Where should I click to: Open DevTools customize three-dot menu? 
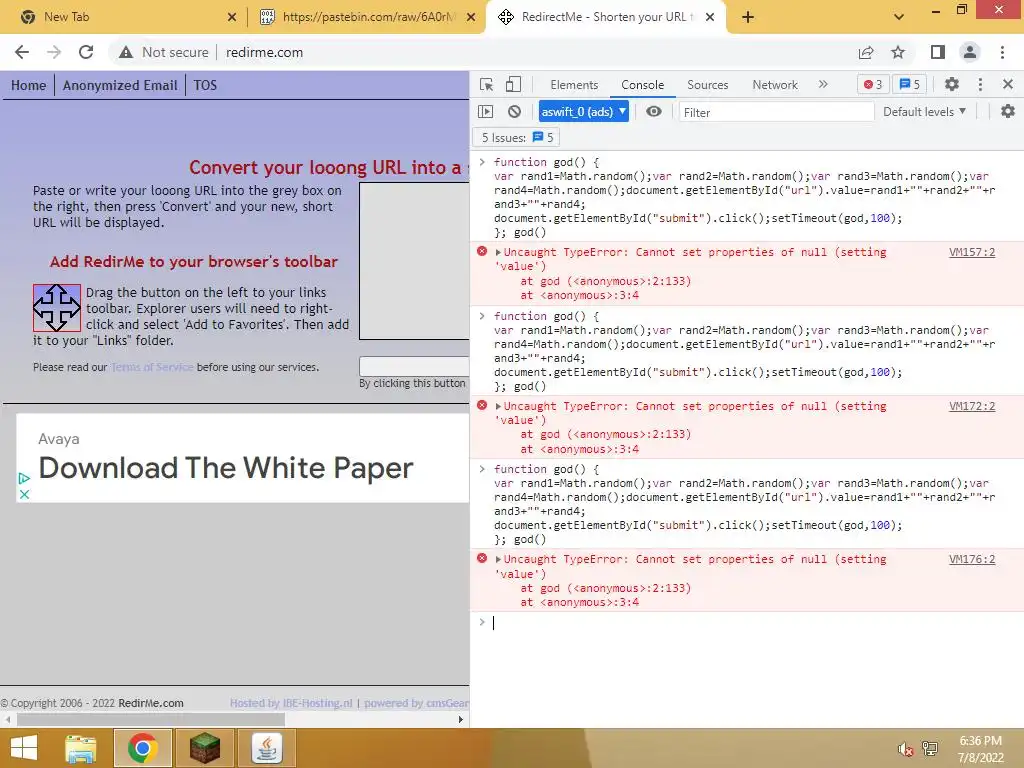980,84
